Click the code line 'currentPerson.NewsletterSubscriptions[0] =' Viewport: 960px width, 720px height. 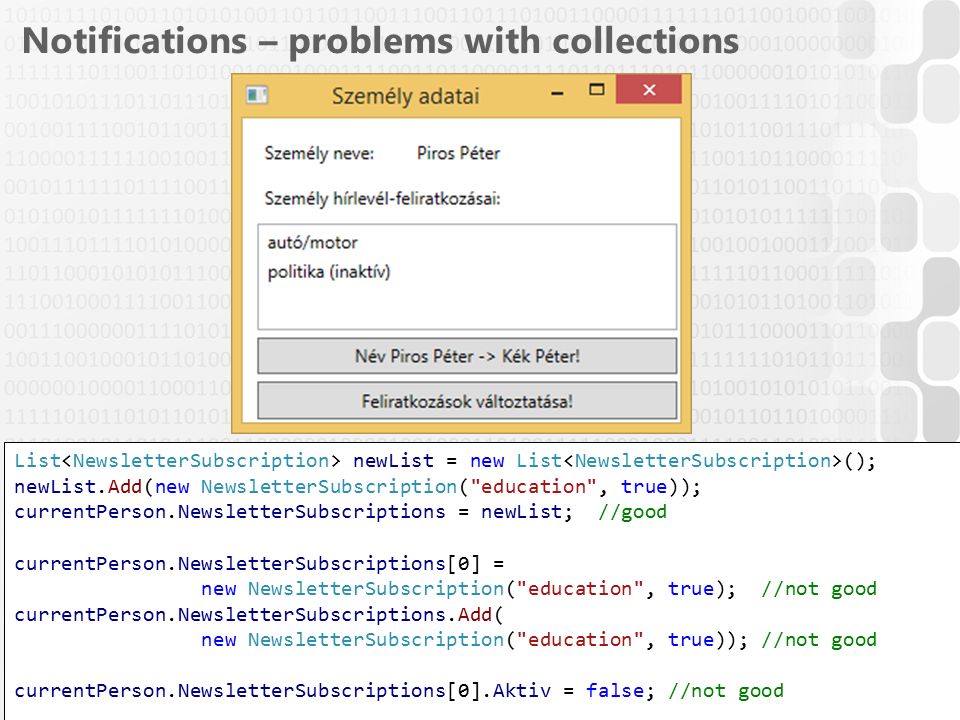(259, 563)
